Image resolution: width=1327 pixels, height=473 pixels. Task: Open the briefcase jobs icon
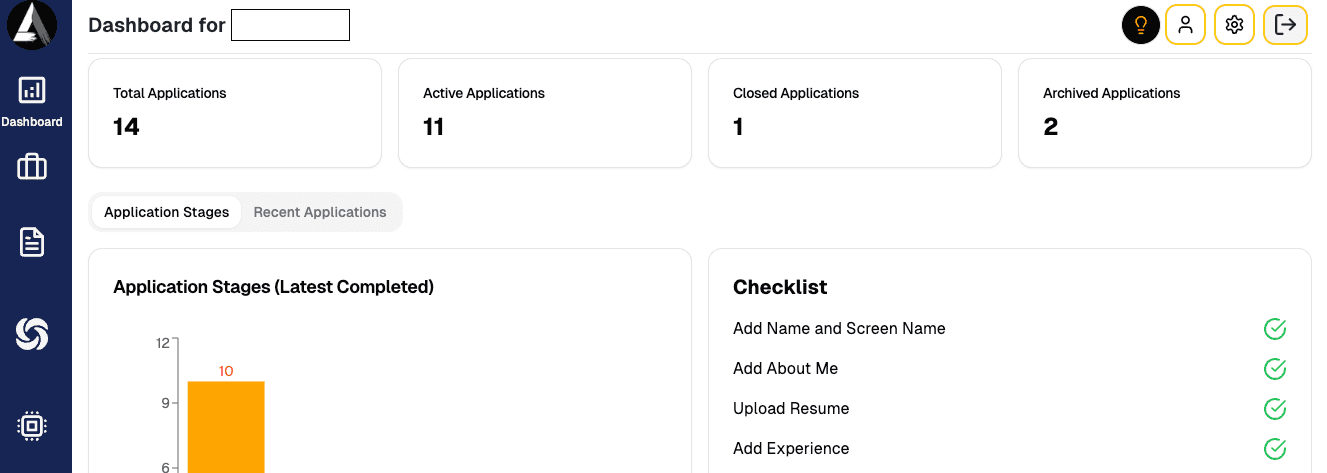pyautogui.click(x=32, y=166)
